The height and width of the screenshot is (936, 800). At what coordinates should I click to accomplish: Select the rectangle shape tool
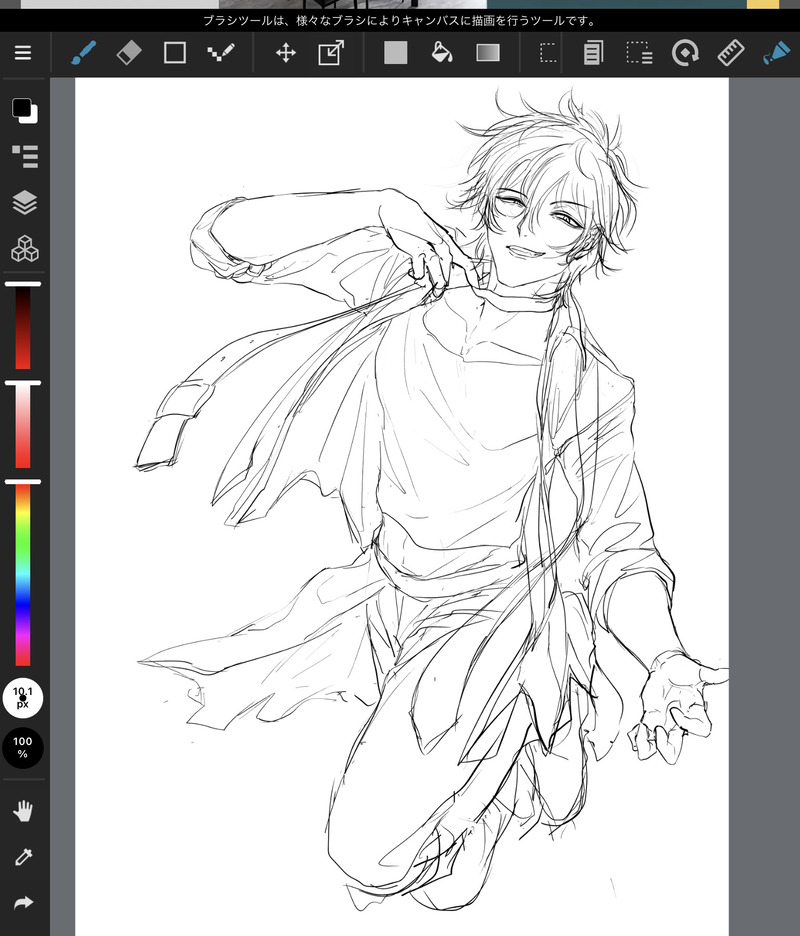click(174, 53)
